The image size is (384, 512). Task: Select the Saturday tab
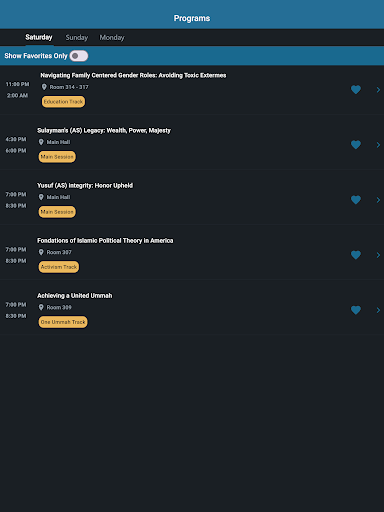(39, 37)
